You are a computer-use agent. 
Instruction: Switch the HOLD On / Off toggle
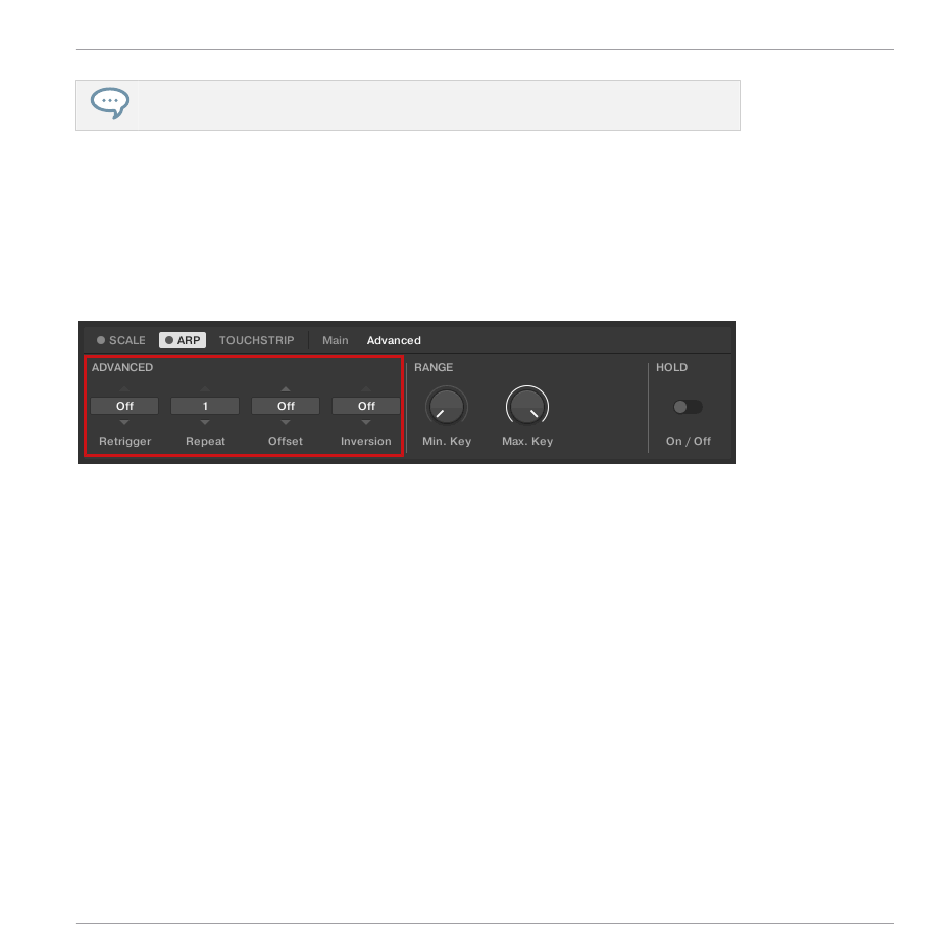688,407
